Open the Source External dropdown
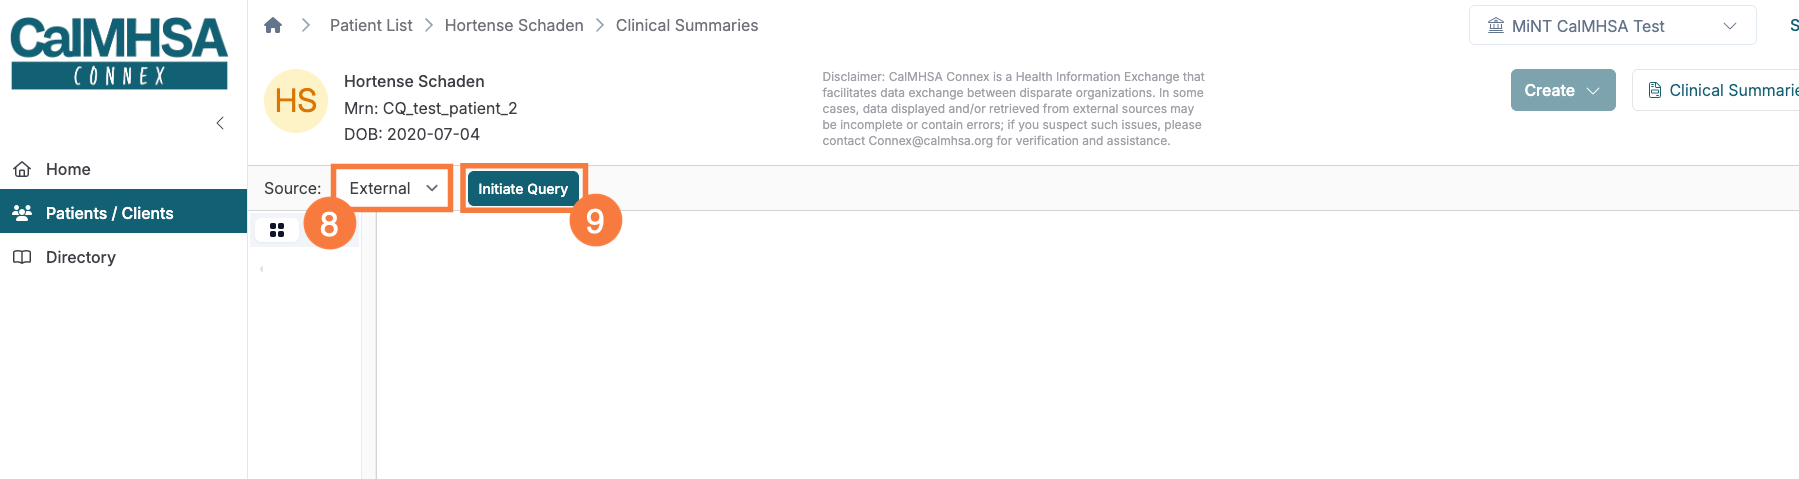 pyautogui.click(x=393, y=188)
